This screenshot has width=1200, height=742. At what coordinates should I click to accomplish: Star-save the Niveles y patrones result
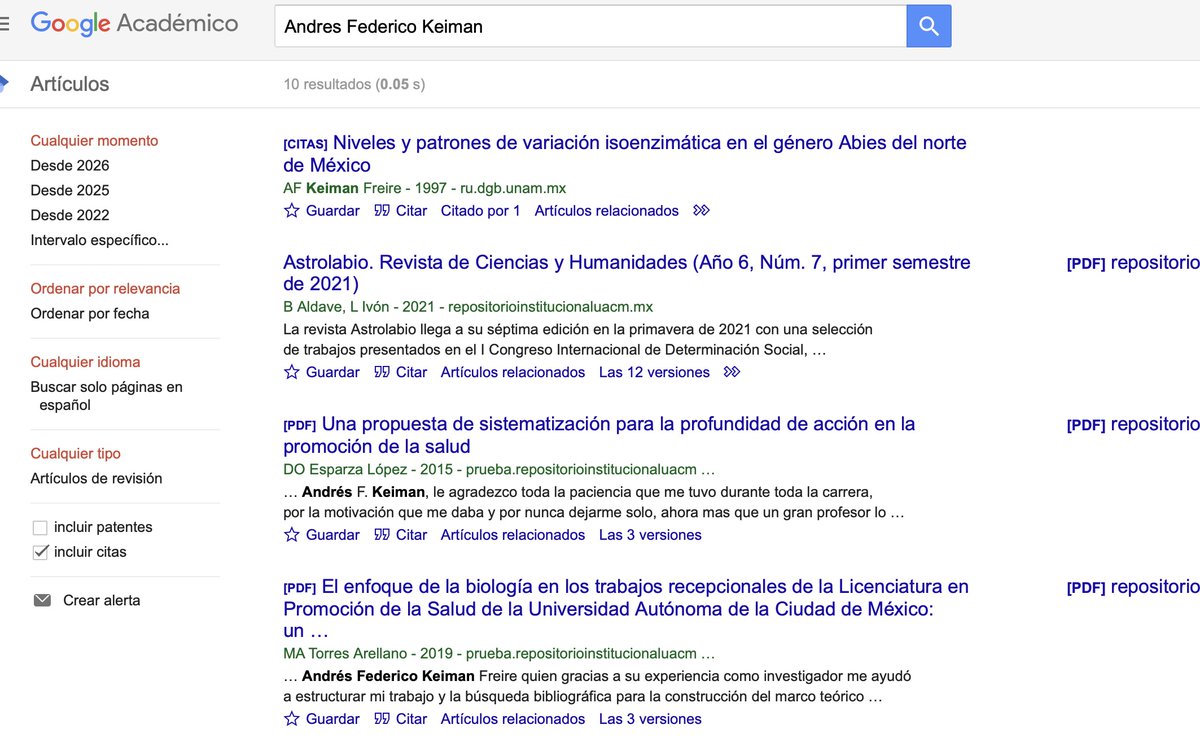(292, 211)
